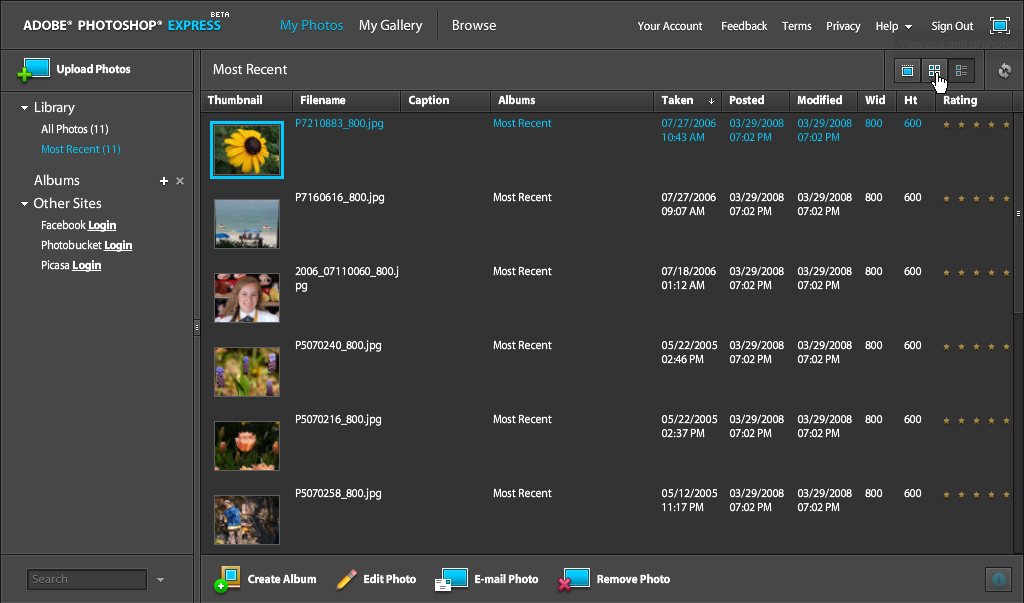Collapse the Library tree section
Viewport: 1024px width, 603px height.
pyautogui.click(x=25, y=108)
